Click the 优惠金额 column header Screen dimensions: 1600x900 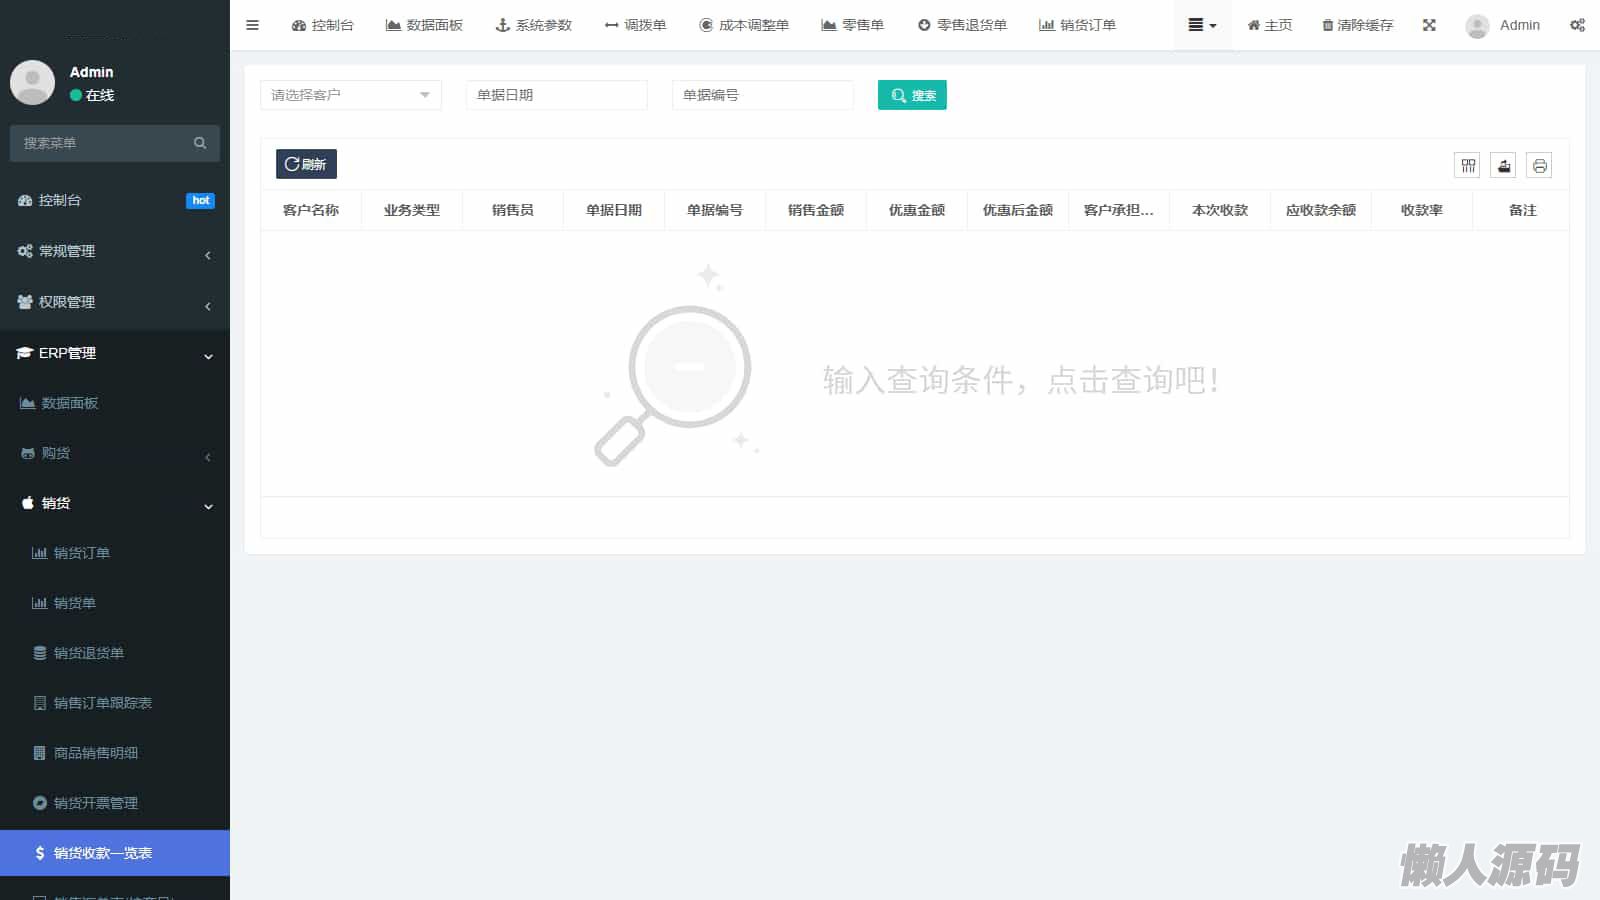tap(917, 210)
